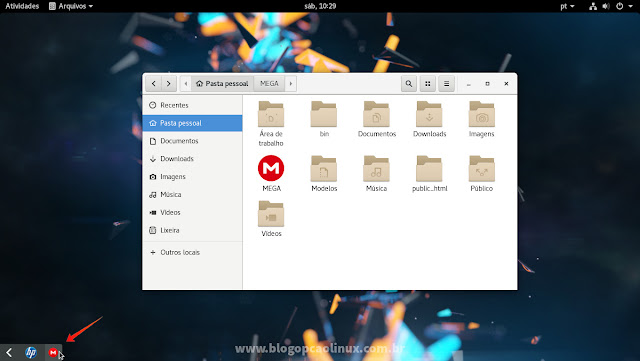Select Pasta pessoal in the path bar
The image size is (640, 361).
pyautogui.click(x=222, y=84)
